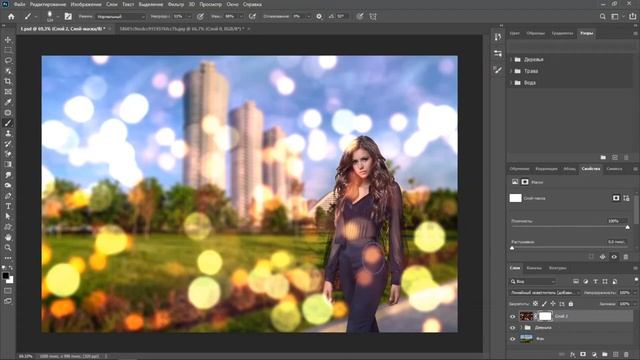Select the Lasso tool

[8, 60]
